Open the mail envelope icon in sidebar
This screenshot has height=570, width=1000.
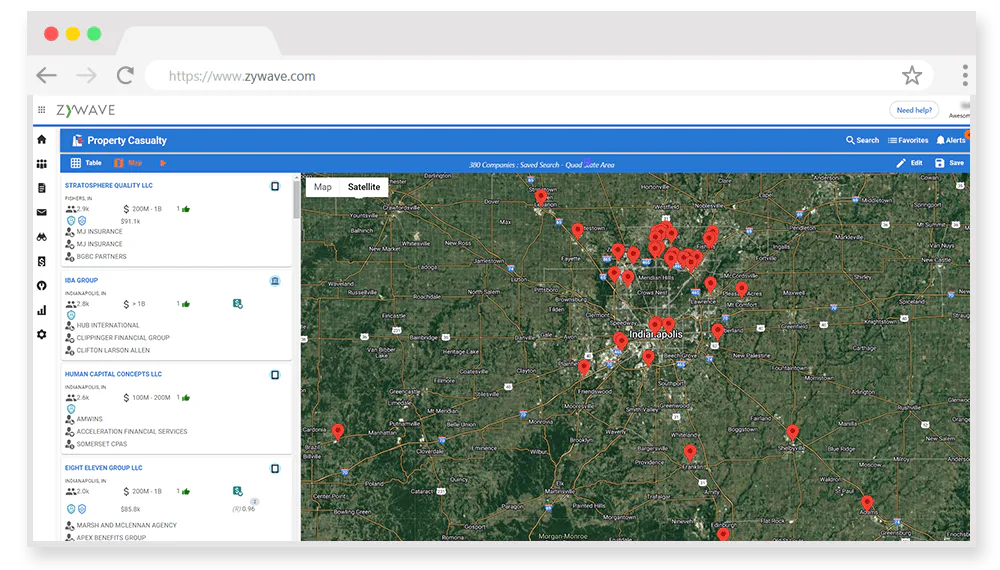[x=41, y=212]
